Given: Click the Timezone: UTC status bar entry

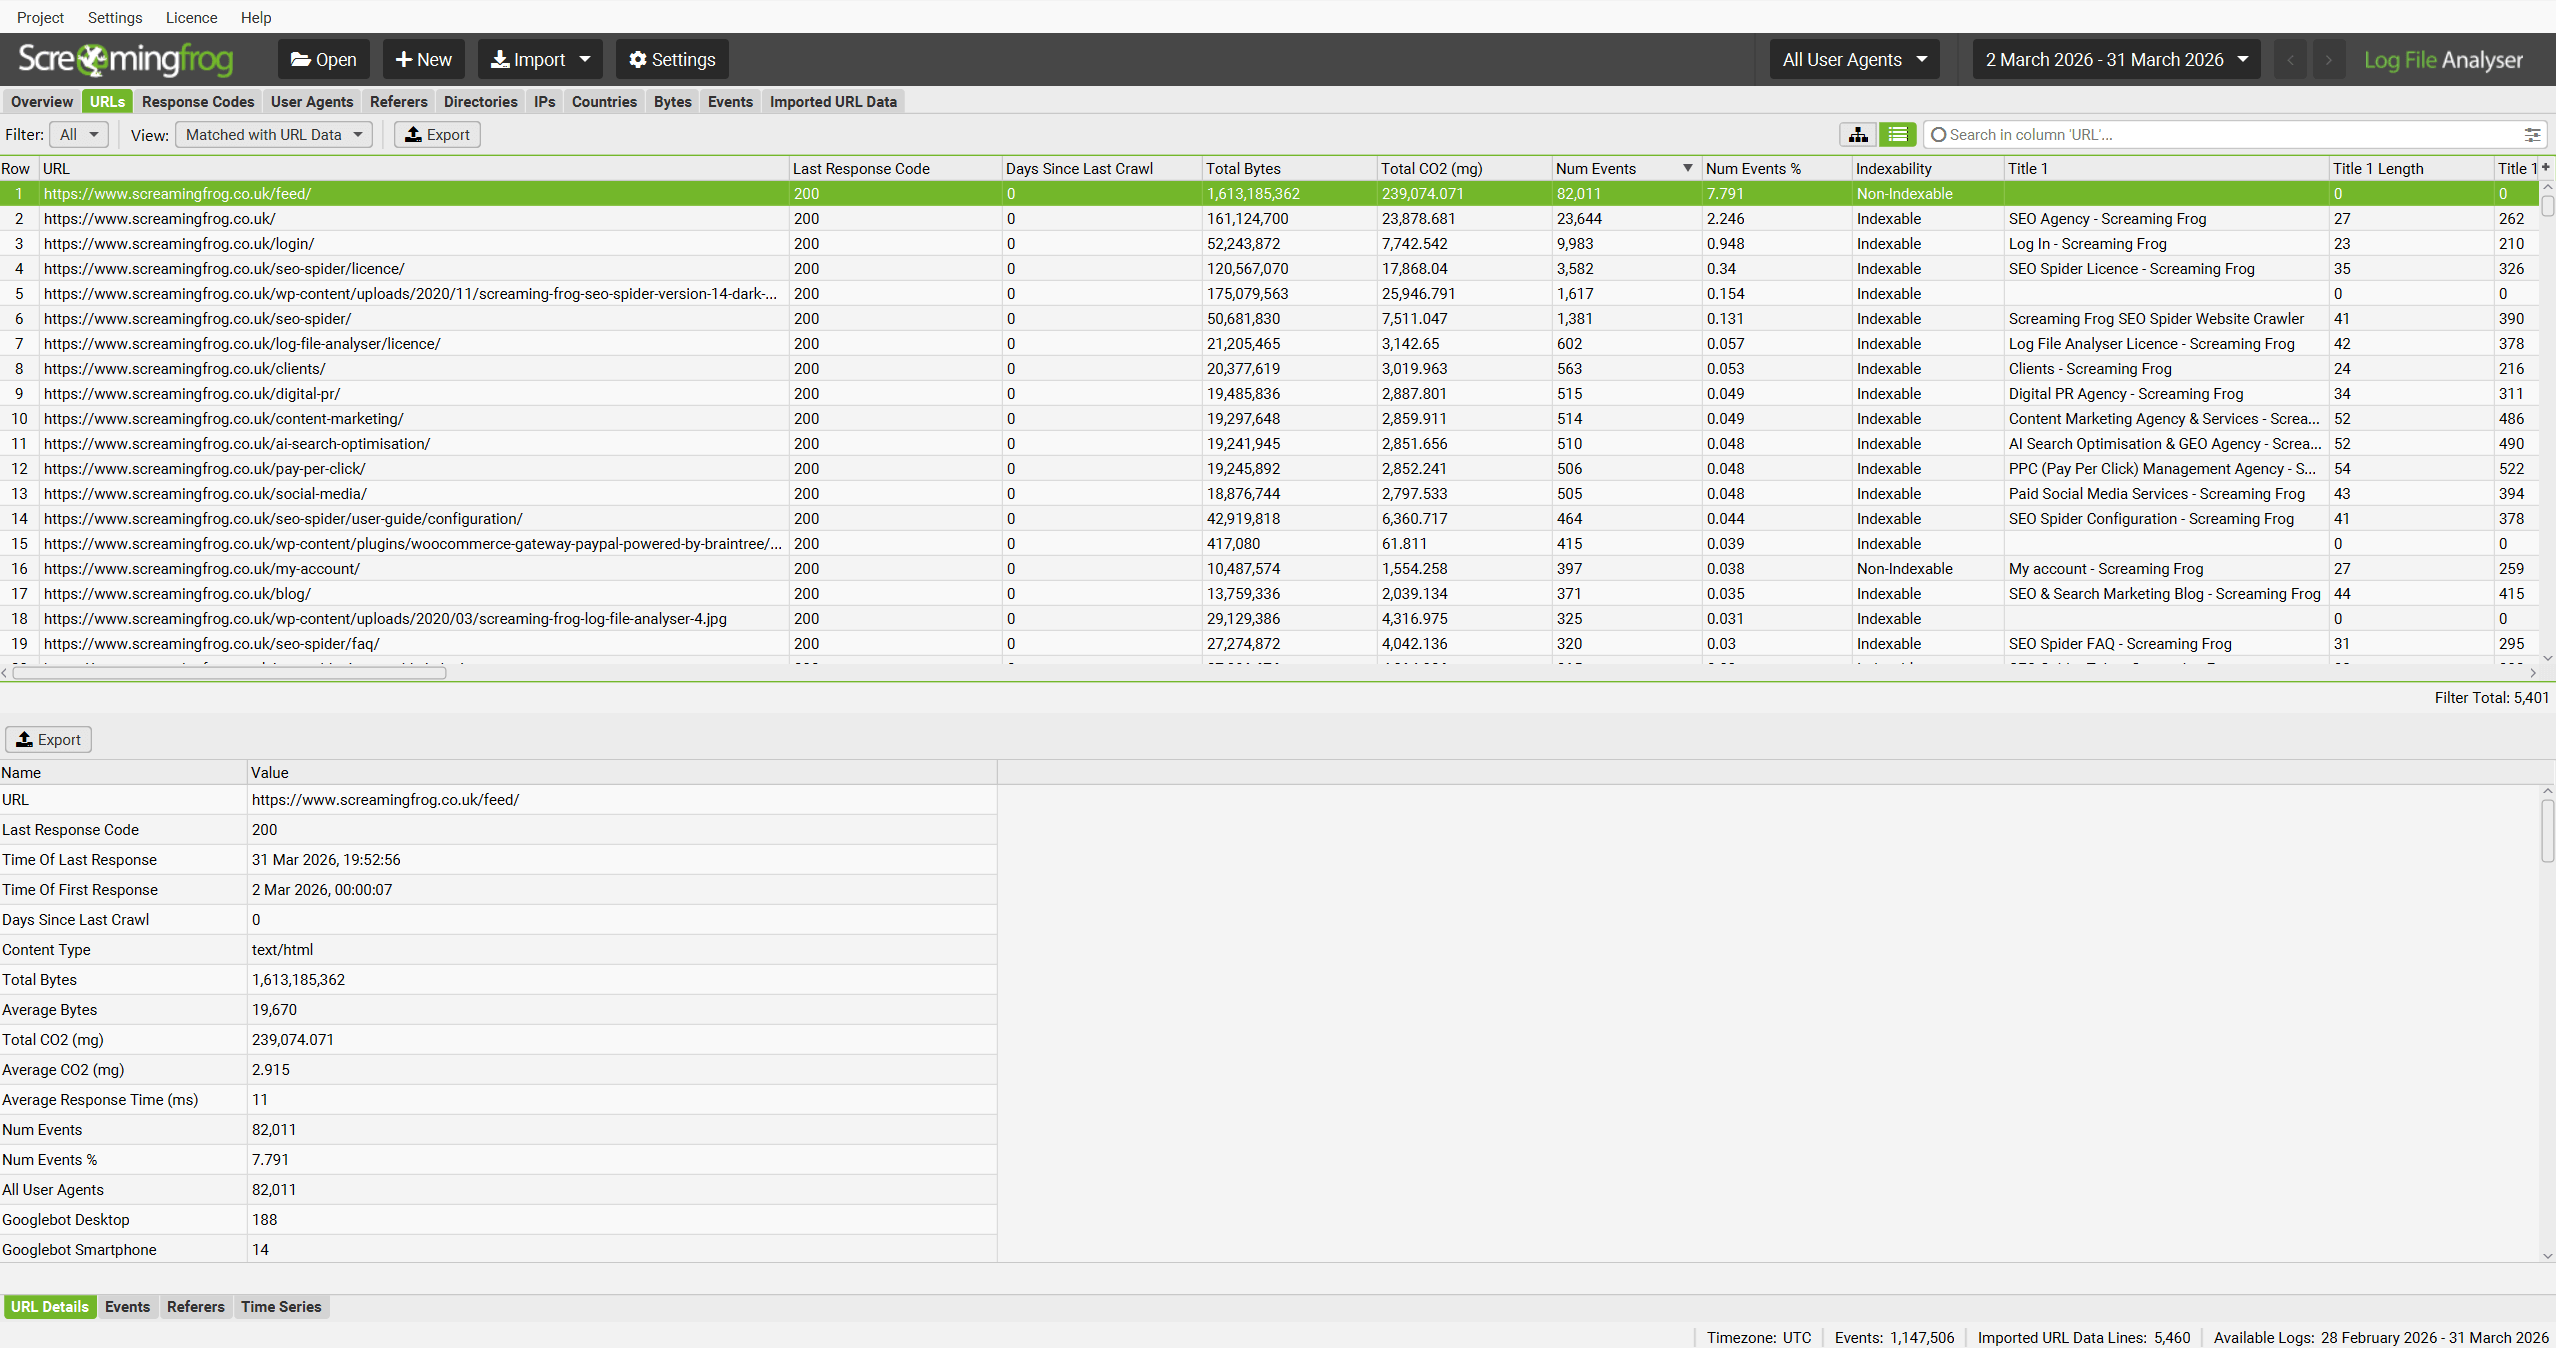Looking at the screenshot, I should 1758,1338.
